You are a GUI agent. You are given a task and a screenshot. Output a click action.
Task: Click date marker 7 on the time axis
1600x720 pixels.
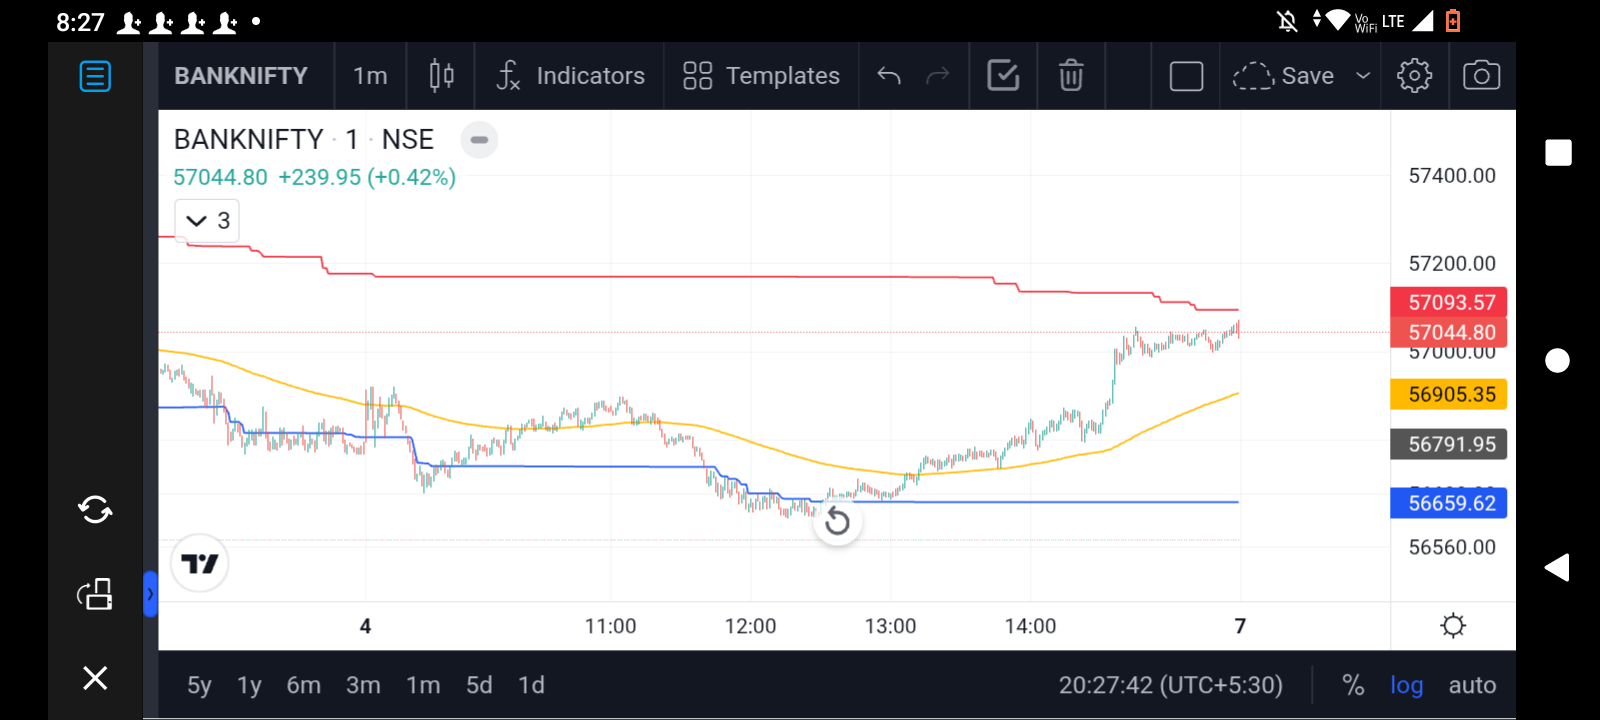coord(1240,626)
